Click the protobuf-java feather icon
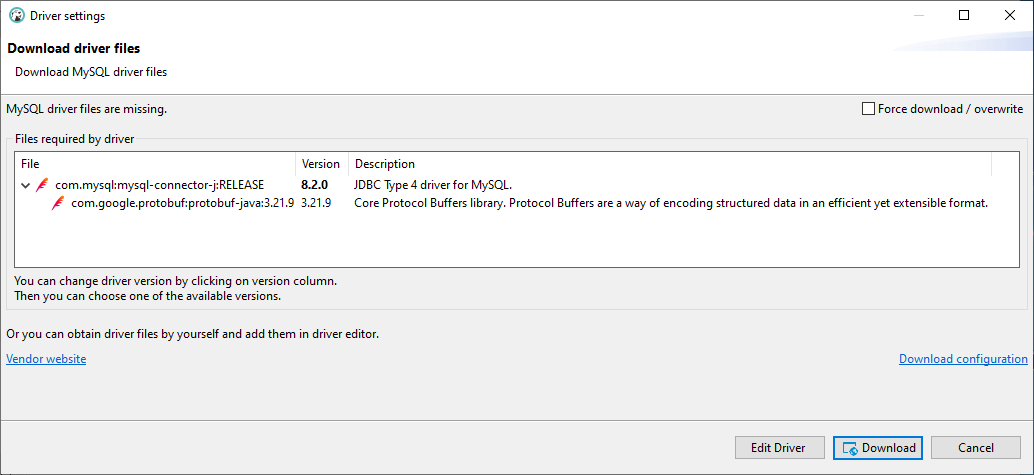The width and height of the screenshot is (1034, 475). tap(59, 203)
